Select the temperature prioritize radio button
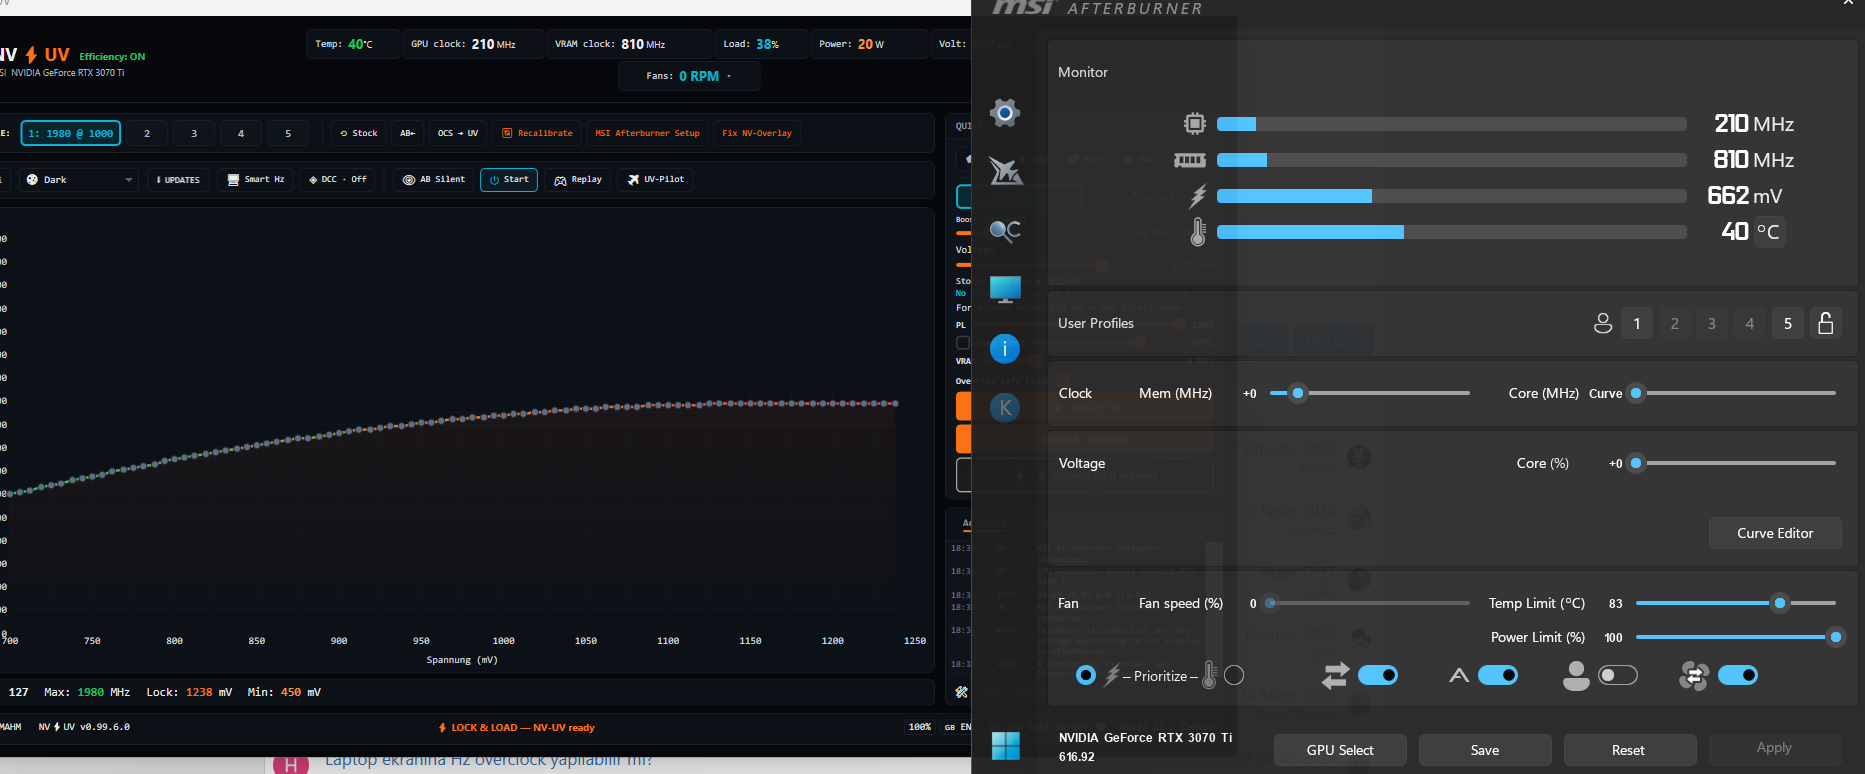Image resolution: width=1865 pixels, height=774 pixels. [1234, 676]
